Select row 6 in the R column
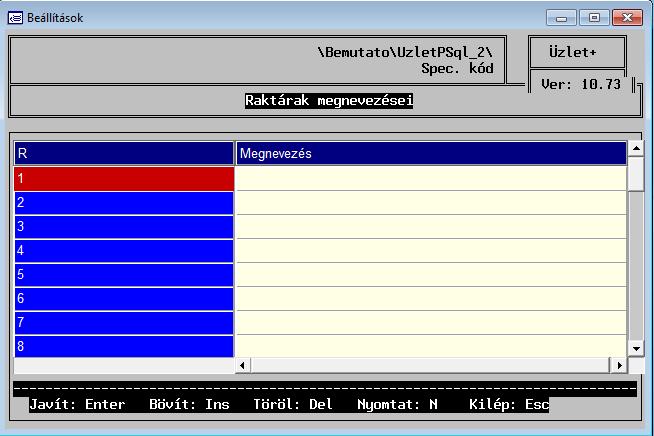Image resolution: width=654 pixels, height=436 pixels. (124, 299)
